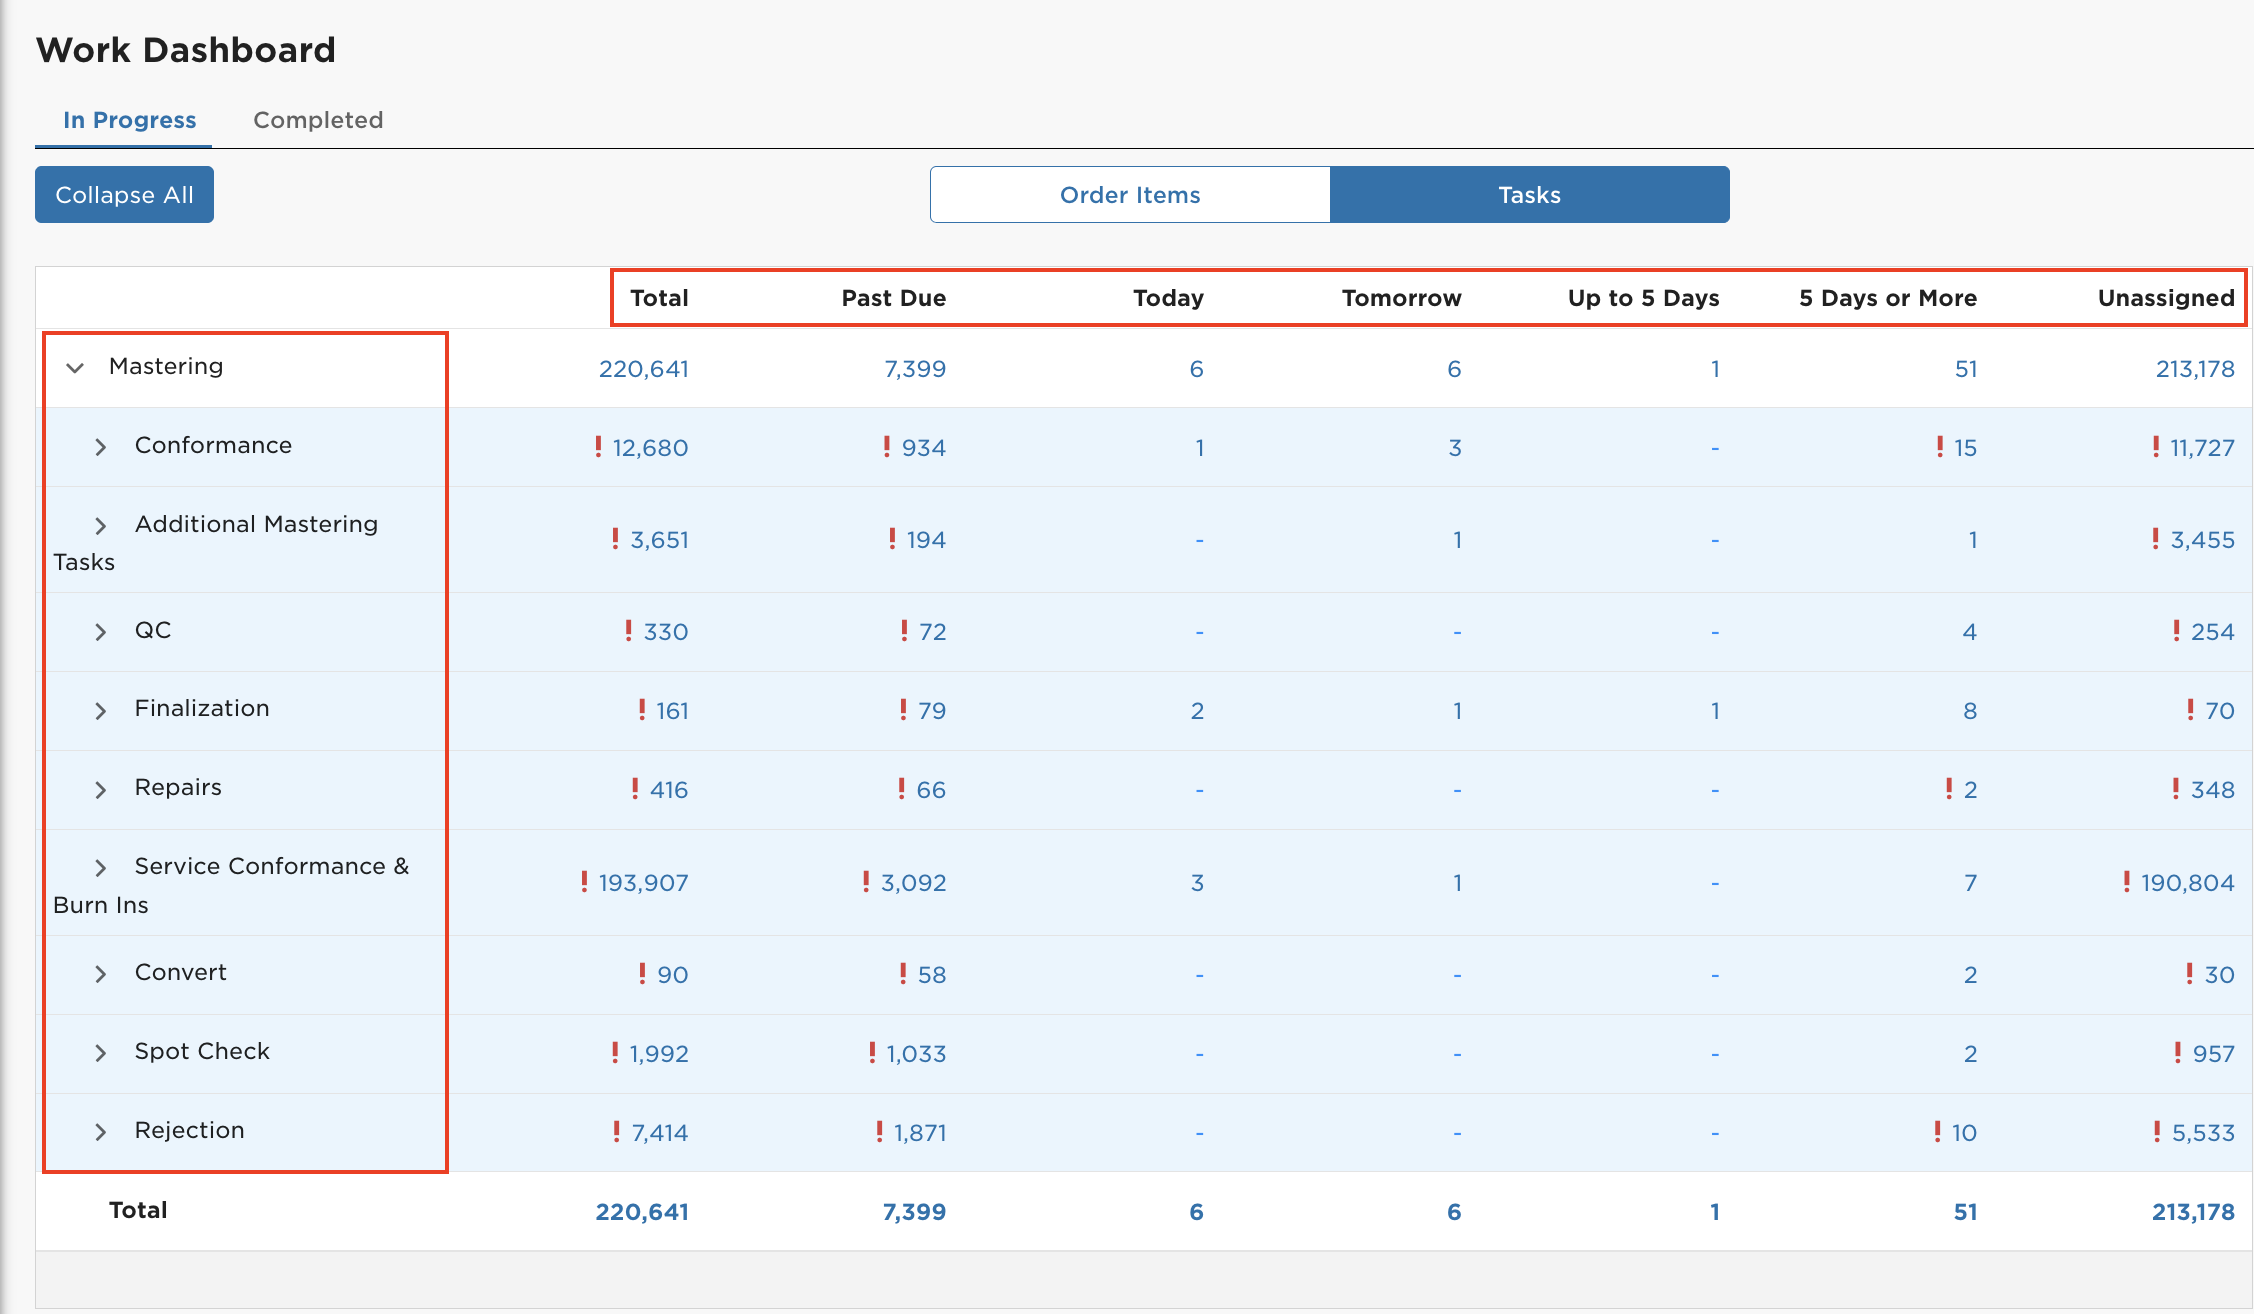Select the Tasks view toggle
This screenshot has height=1314, width=2254.
(1530, 195)
